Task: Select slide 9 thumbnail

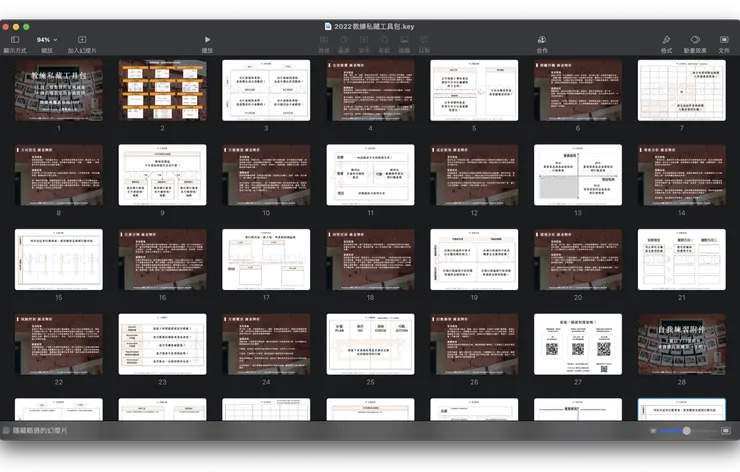Action: (x=162, y=175)
